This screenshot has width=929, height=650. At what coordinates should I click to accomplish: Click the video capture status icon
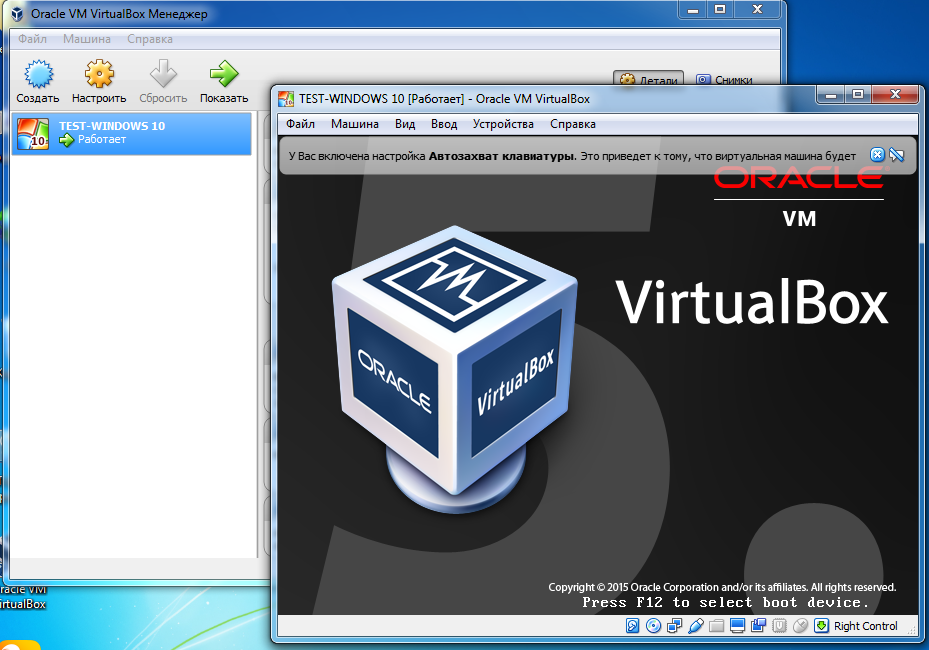coord(758,626)
